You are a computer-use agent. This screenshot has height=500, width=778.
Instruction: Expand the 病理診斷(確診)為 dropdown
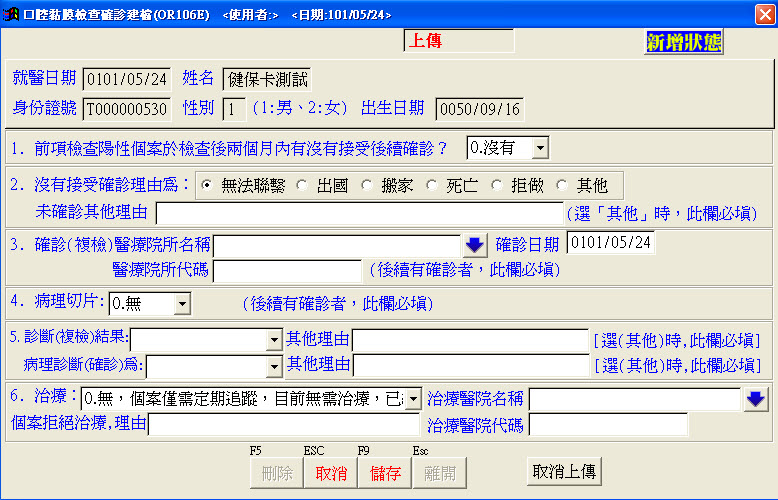pos(274,367)
